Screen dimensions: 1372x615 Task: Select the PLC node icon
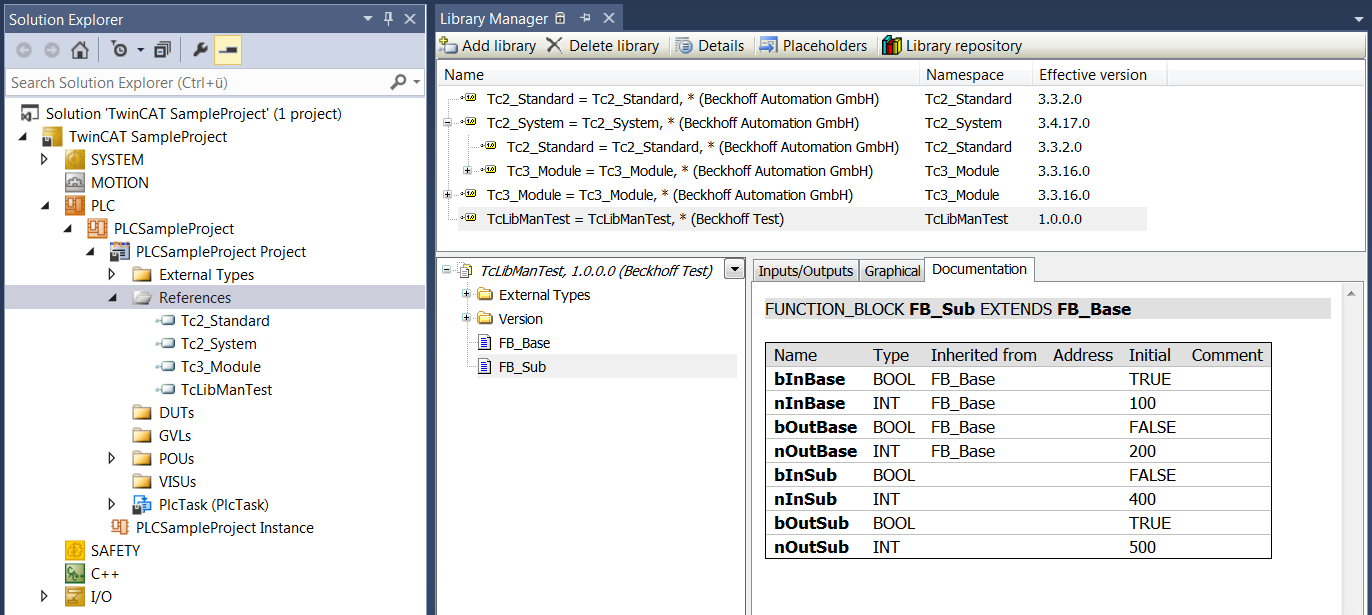point(75,206)
